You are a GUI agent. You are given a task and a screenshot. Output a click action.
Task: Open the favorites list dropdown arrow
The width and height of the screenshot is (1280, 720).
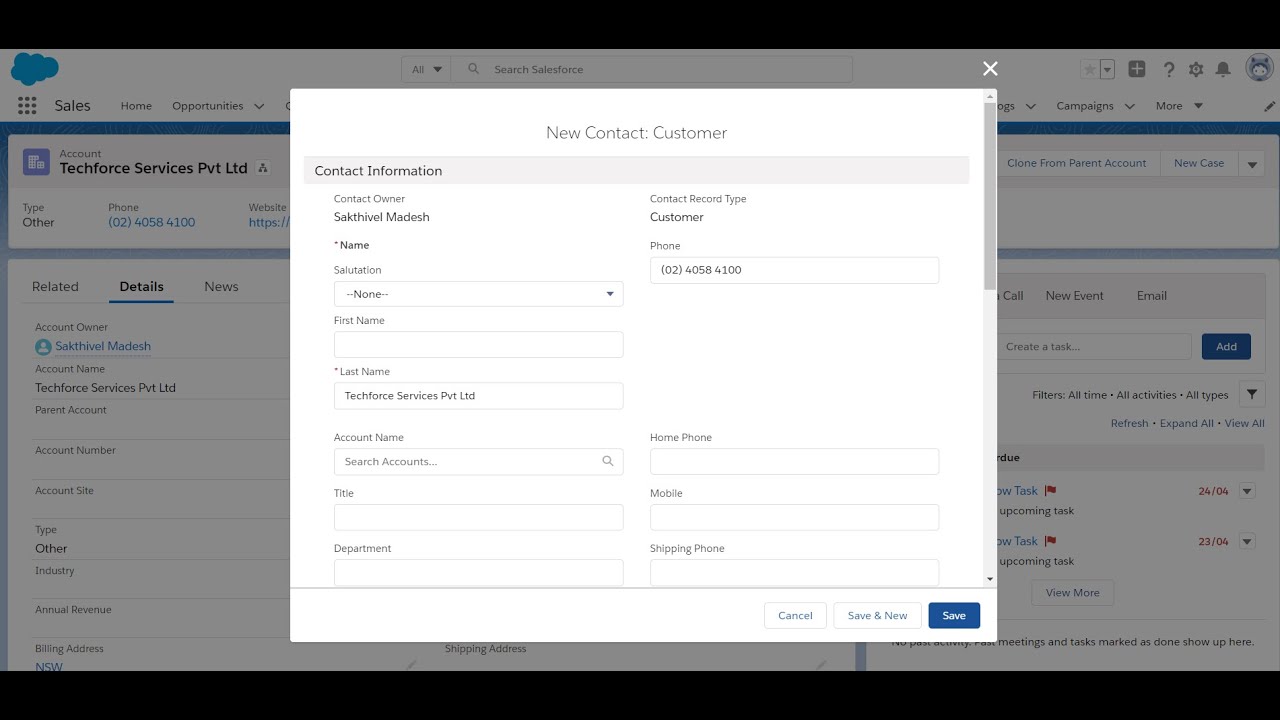point(1107,69)
